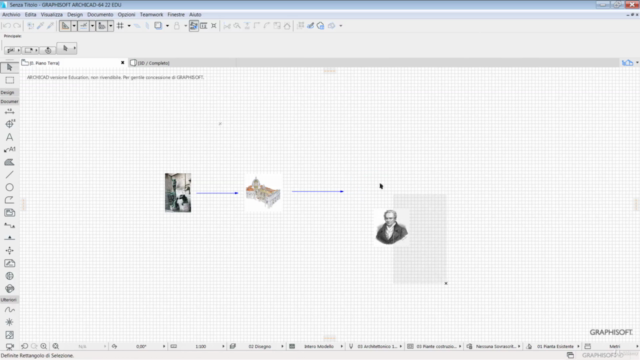Viewport: 640px width, 360px height.
Task: Select the Circle/Arc tool
Action: [x=9, y=187]
